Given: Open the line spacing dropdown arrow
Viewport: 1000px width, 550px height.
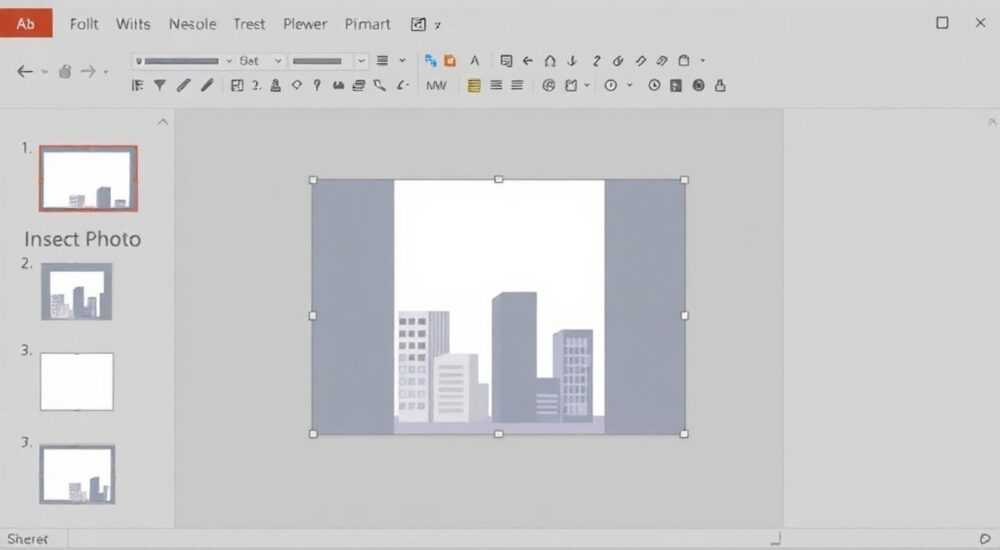Looking at the screenshot, I should [402, 61].
